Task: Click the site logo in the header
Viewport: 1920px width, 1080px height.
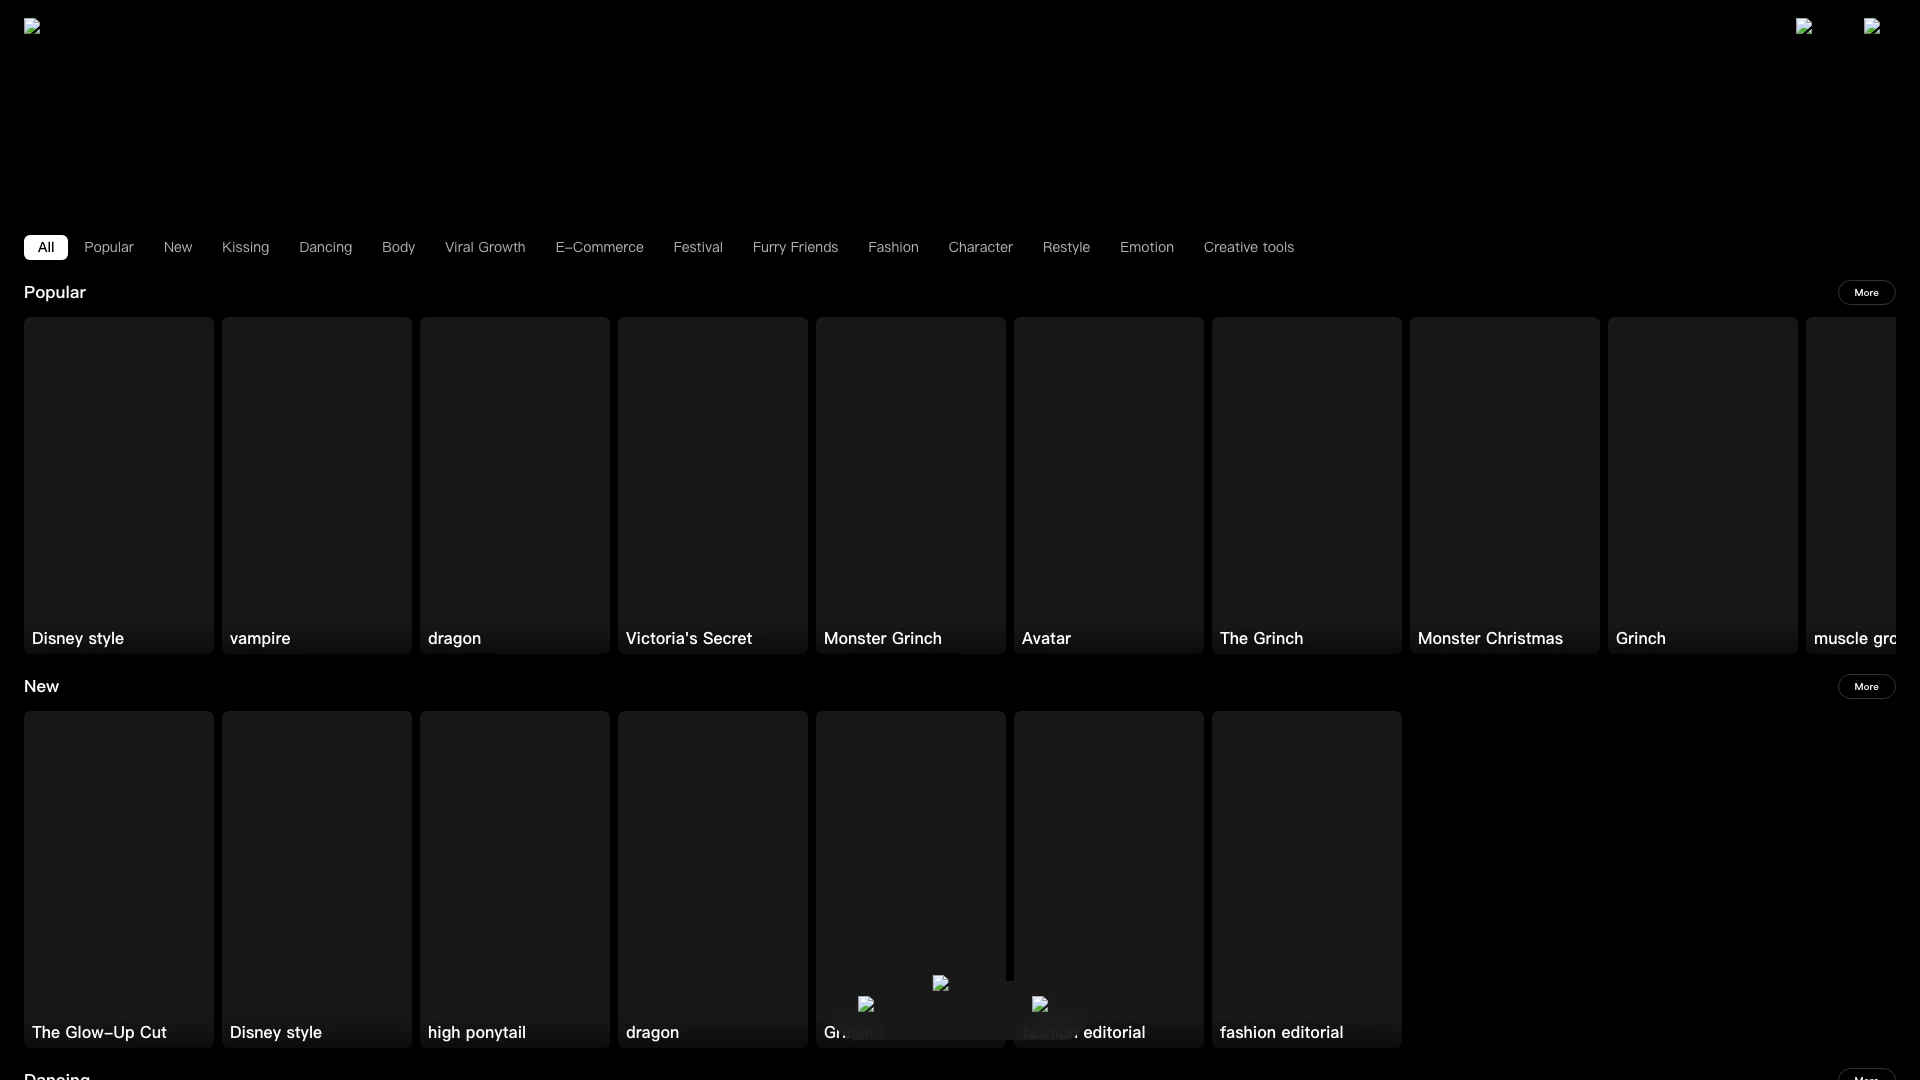Action: click(x=32, y=27)
